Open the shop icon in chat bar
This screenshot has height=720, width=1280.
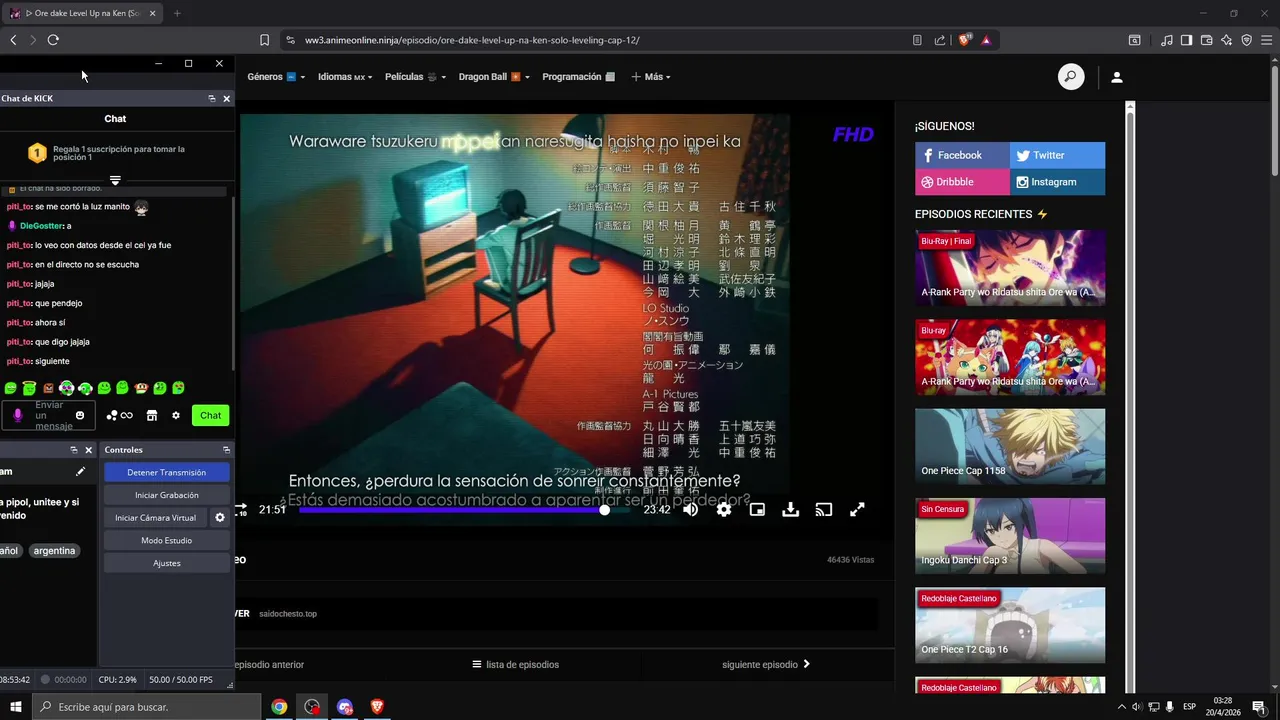click(152, 415)
